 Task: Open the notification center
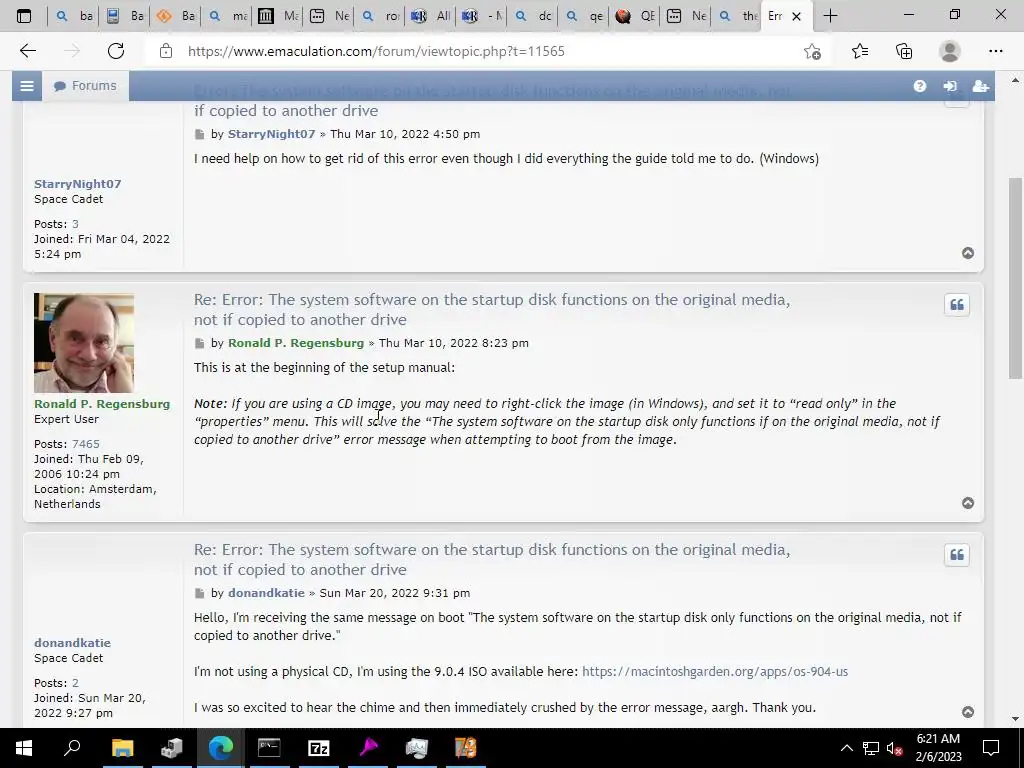point(991,748)
